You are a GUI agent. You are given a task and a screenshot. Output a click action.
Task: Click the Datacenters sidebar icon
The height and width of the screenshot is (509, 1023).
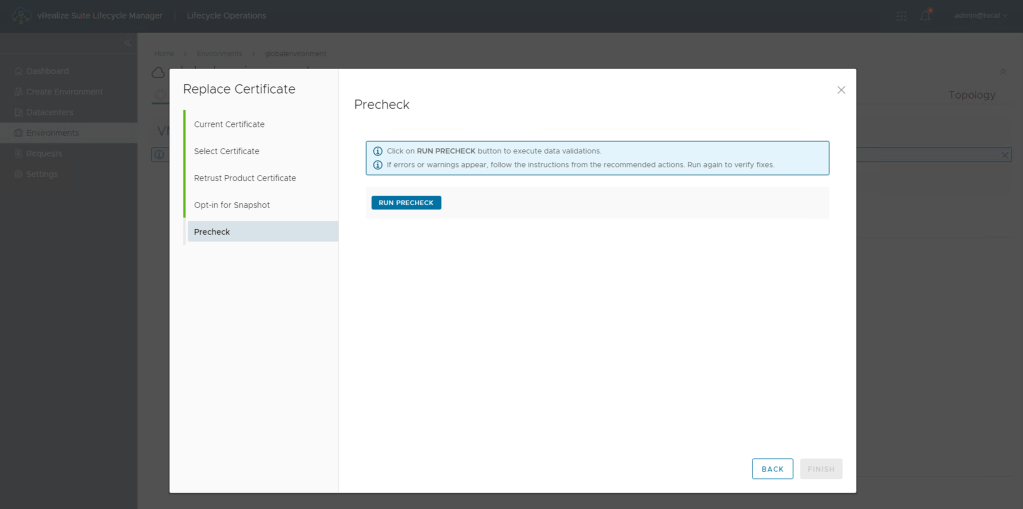point(18,112)
